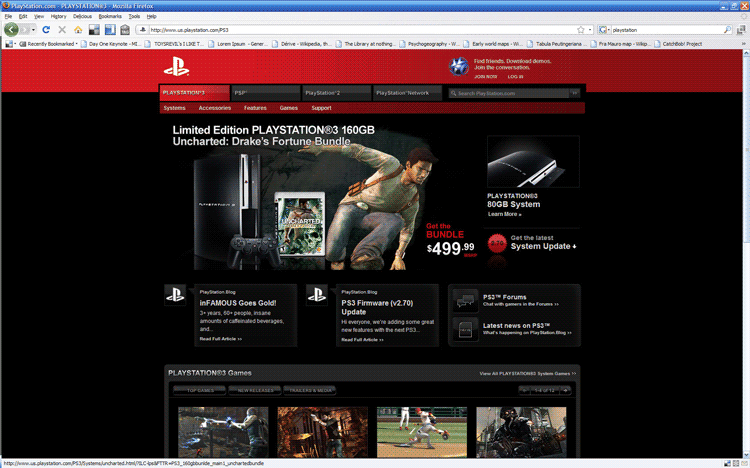750x468 pixels.
Task: Click the grey mailbox toolbar icon
Action: 125,30
